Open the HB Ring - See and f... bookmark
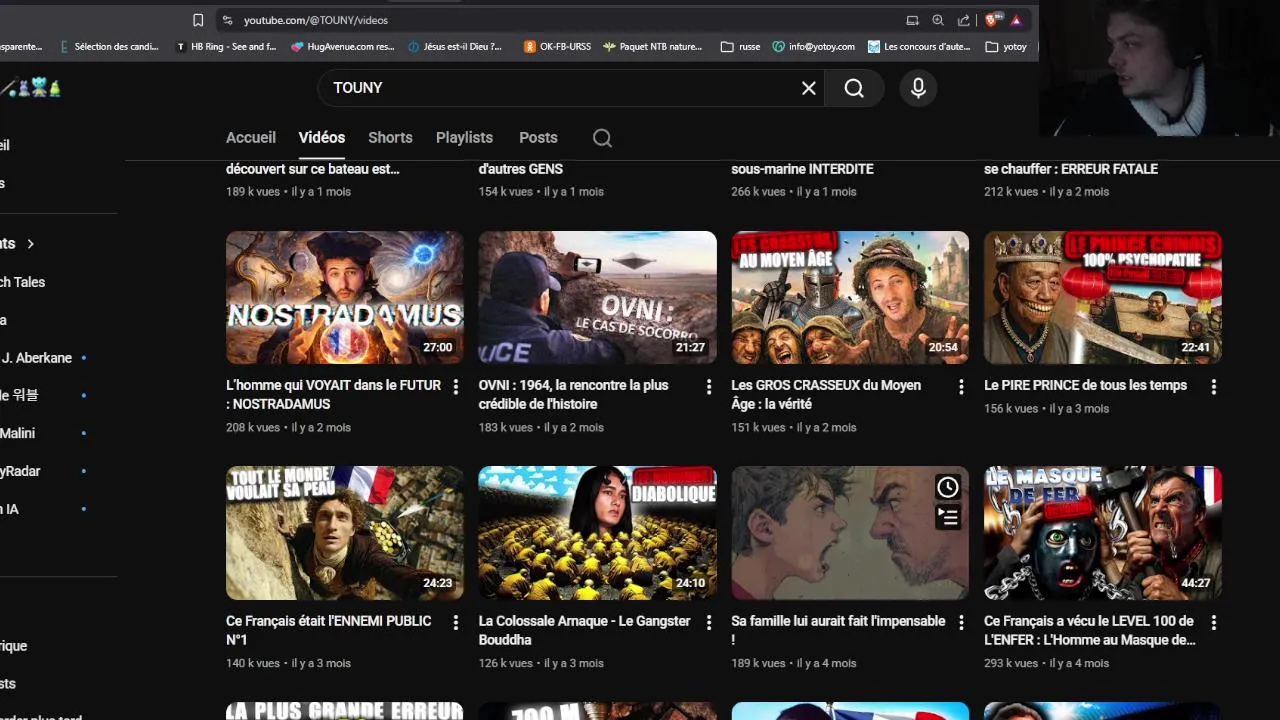 pyautogui.click(x=226, y=46)
